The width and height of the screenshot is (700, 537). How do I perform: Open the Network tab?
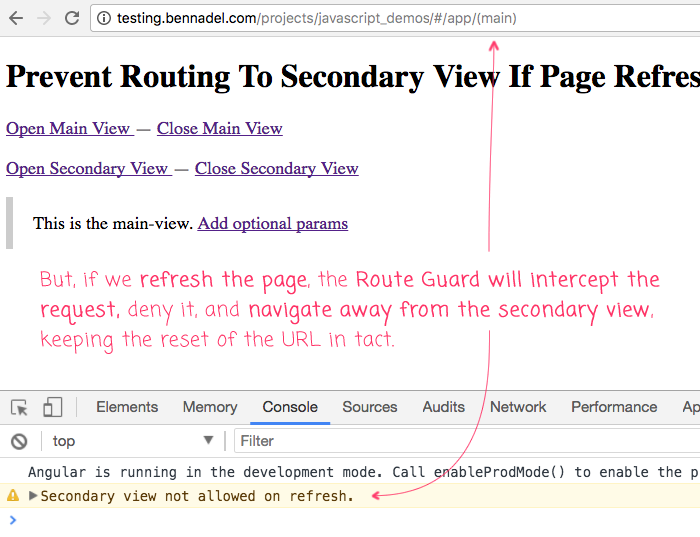(x=518, y=407)
